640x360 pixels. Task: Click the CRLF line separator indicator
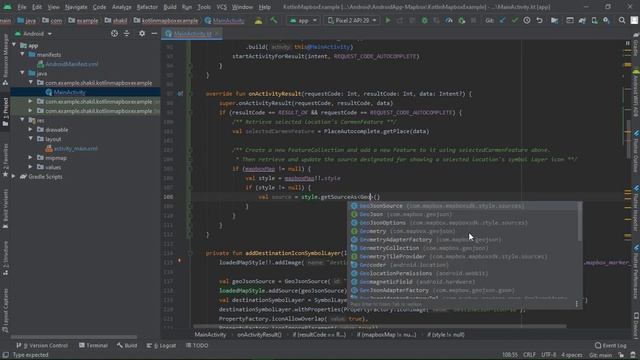pos(529,355)
